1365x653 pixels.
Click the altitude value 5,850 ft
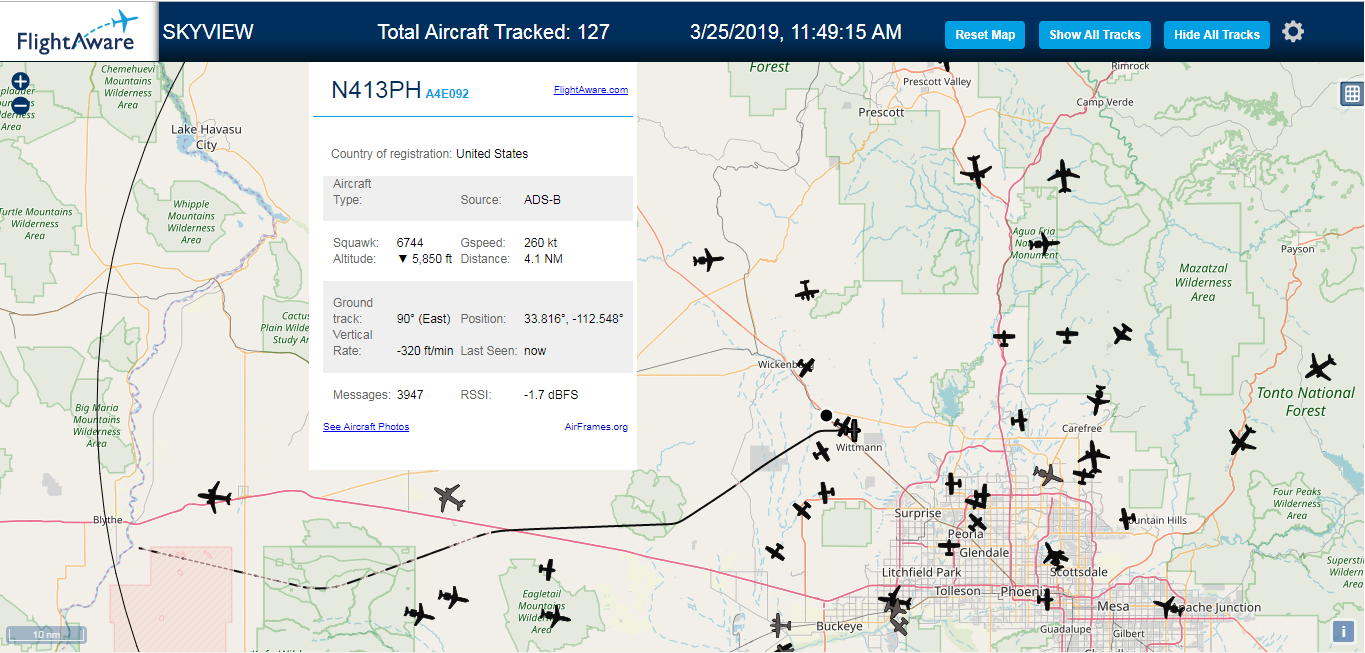425,259
